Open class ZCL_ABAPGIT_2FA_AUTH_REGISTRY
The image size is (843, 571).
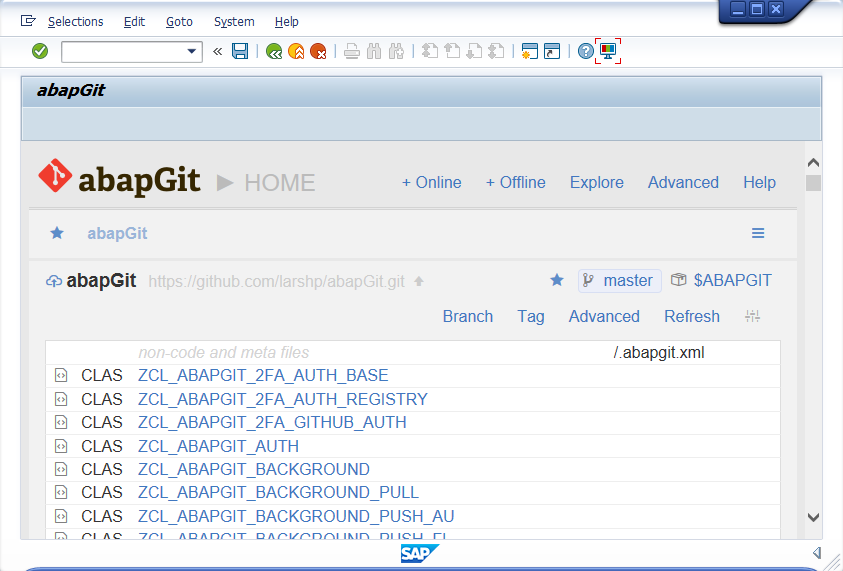pos(283,399)
